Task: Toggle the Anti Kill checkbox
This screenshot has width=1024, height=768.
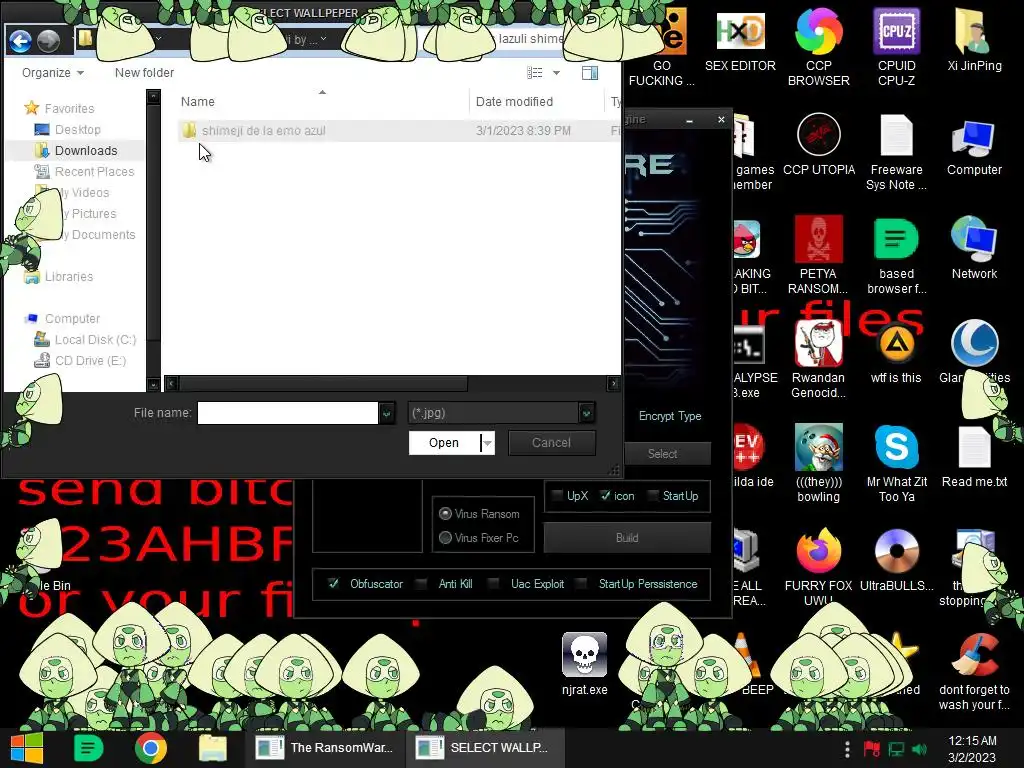Action: [422, 584]
